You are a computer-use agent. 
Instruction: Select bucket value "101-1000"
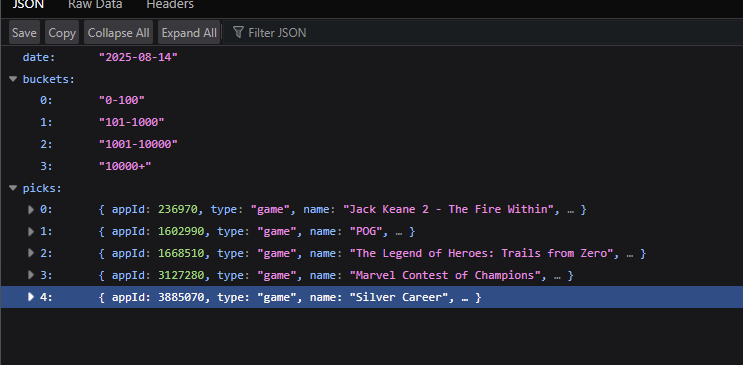point(131,122)
